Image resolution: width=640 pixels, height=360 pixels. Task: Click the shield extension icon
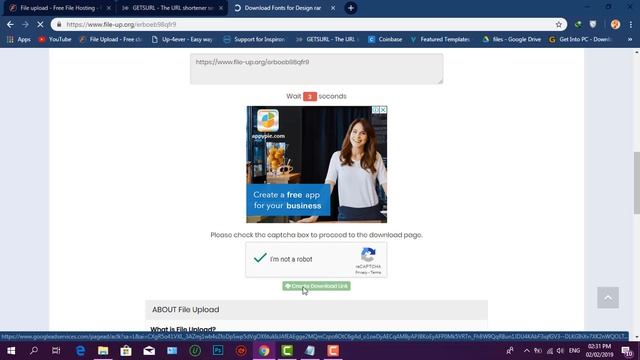coord(593,24)
